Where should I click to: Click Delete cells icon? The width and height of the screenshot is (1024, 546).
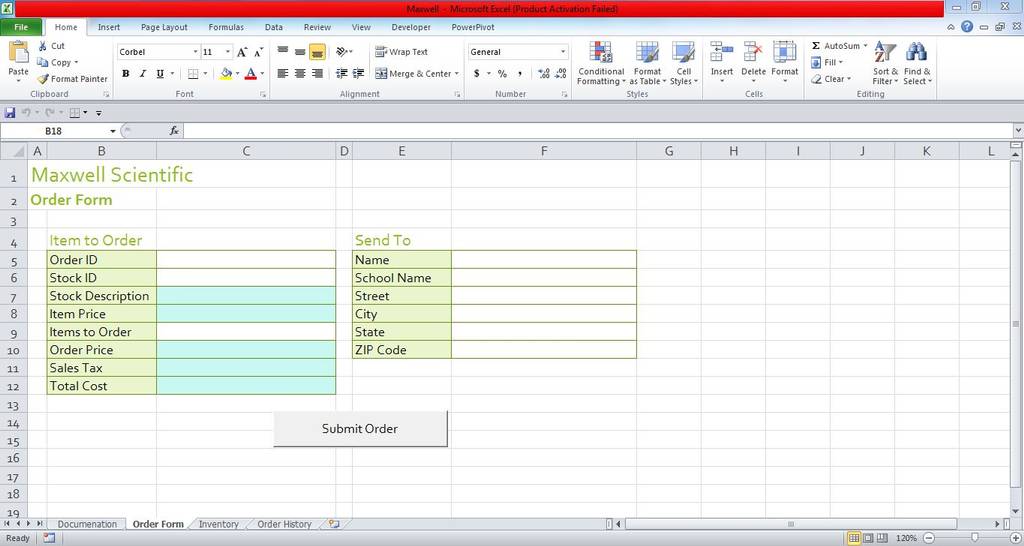pos(753,52)
